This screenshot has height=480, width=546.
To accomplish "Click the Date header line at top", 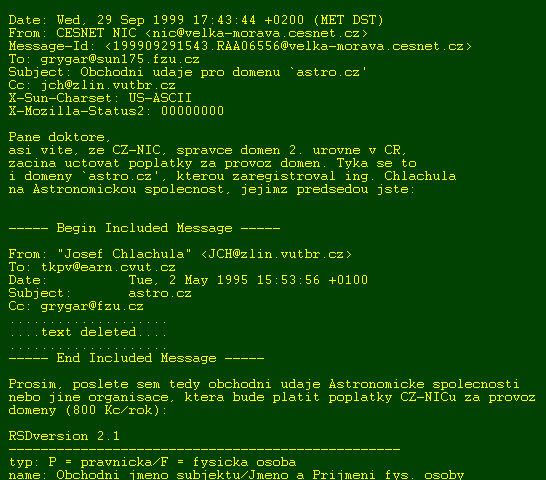I will point(196,20).
